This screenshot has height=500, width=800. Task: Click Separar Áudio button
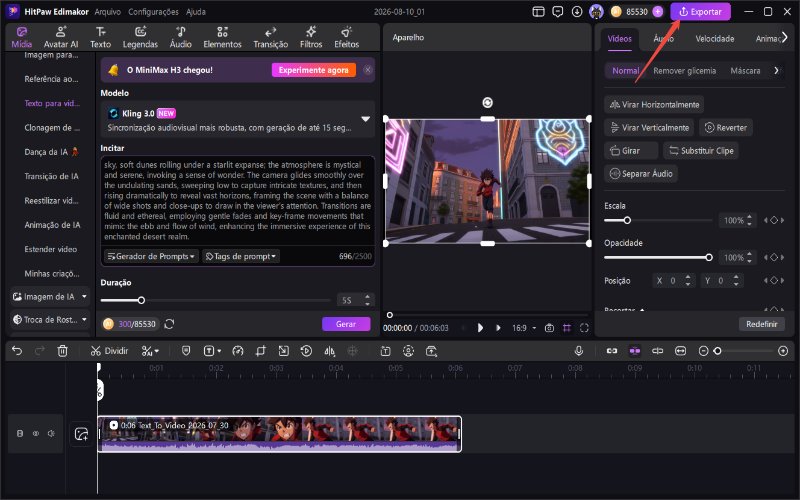[x=641, y=173]
